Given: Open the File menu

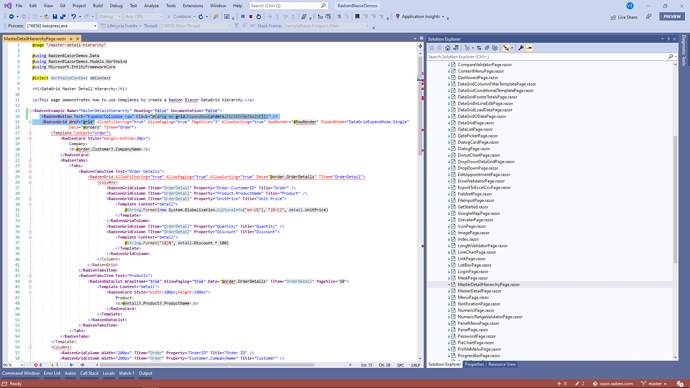Looking at the screenshot, I should coord(19,6).
